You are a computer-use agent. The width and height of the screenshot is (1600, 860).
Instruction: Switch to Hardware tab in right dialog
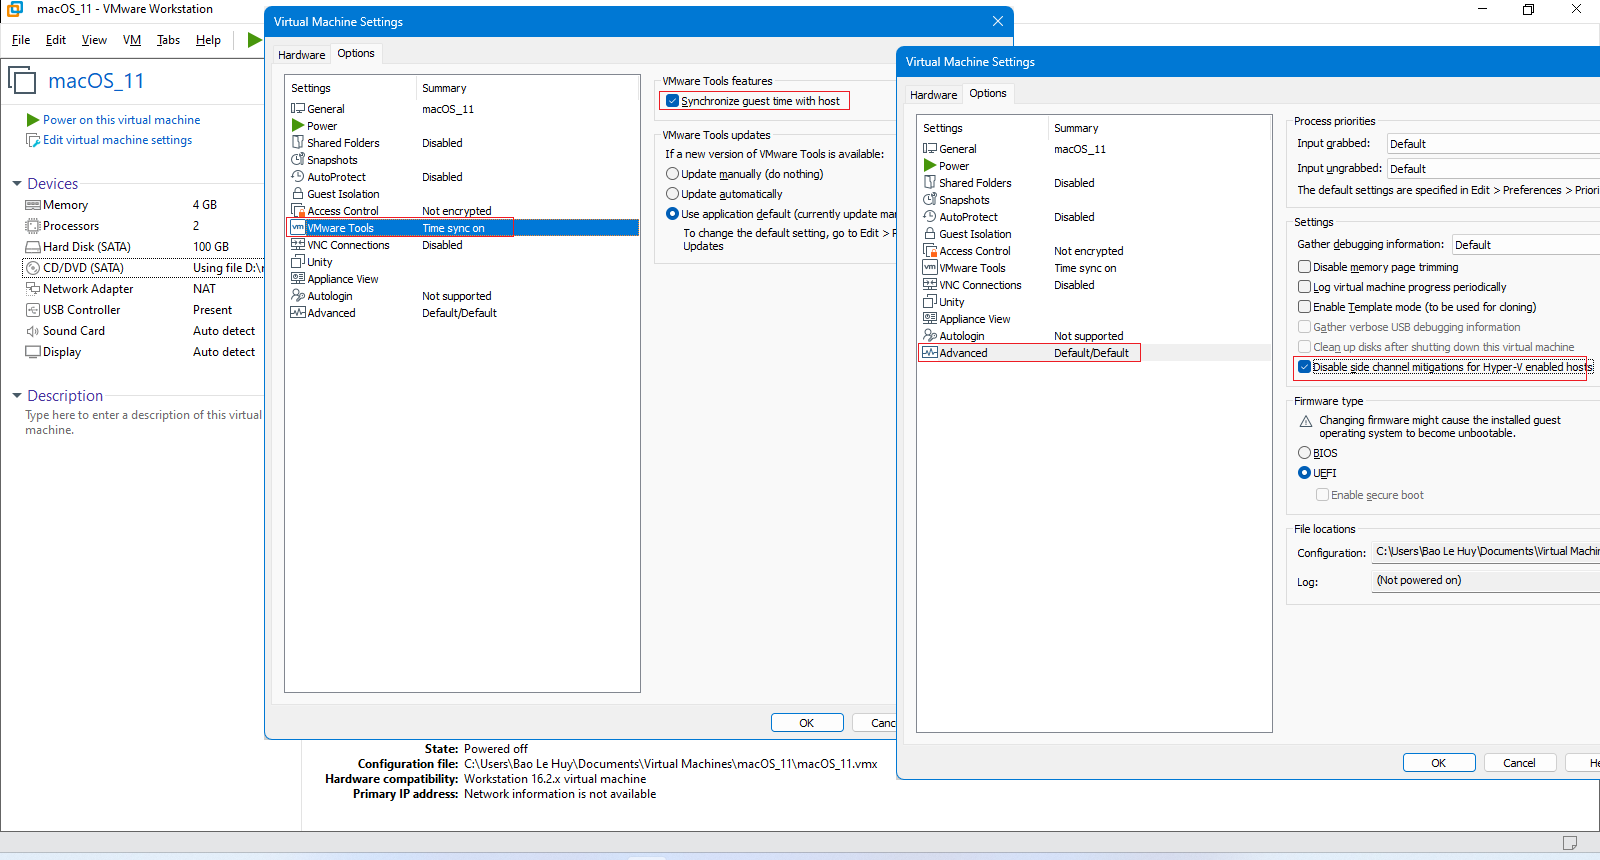pyautogui.click(x=933, y=95)
